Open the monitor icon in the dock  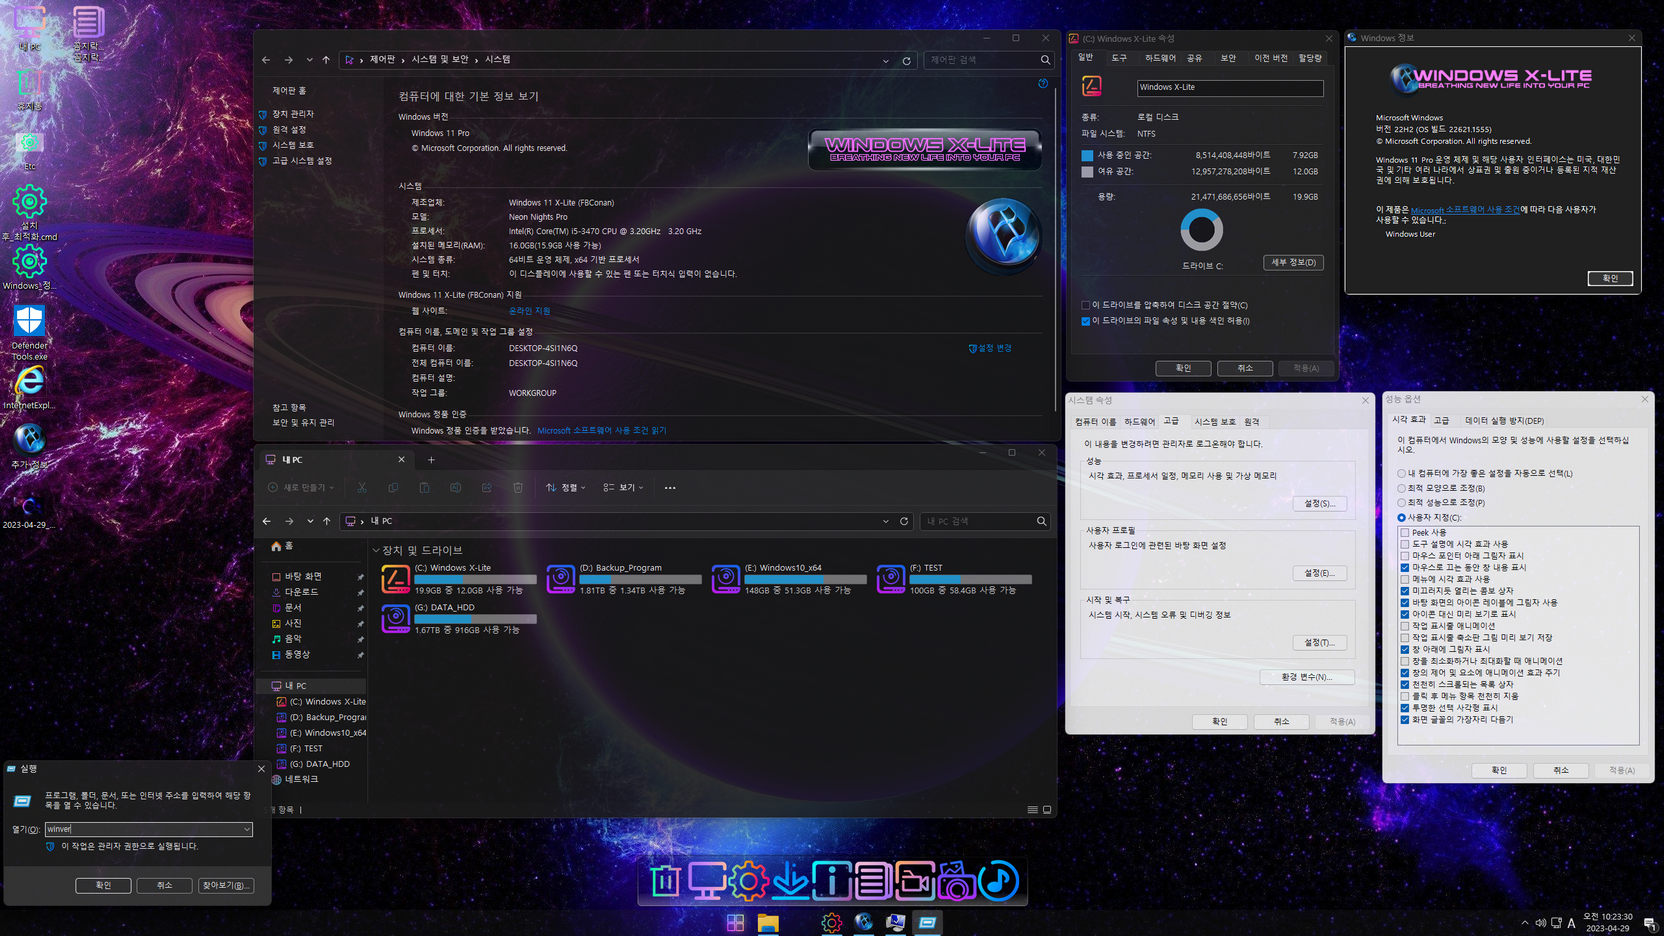point(707,881)
